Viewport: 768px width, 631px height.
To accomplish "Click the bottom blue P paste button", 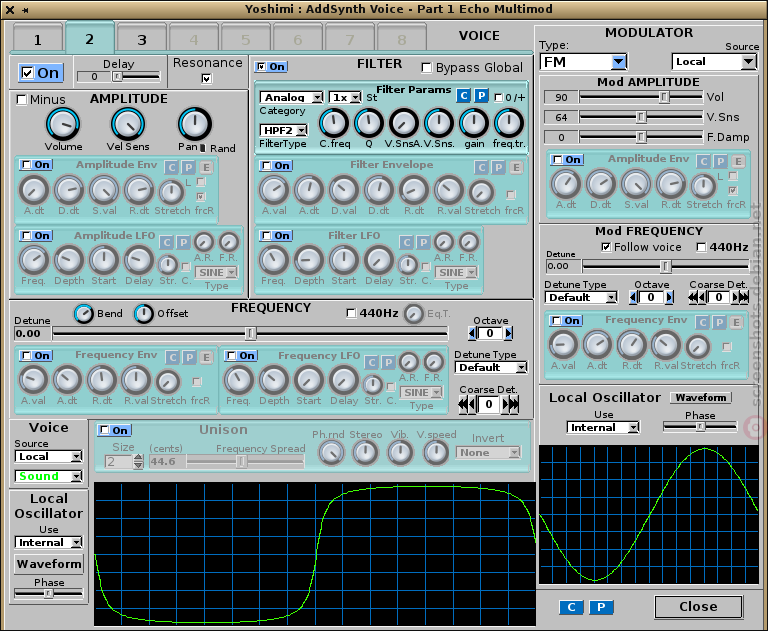I will [601, 607].
